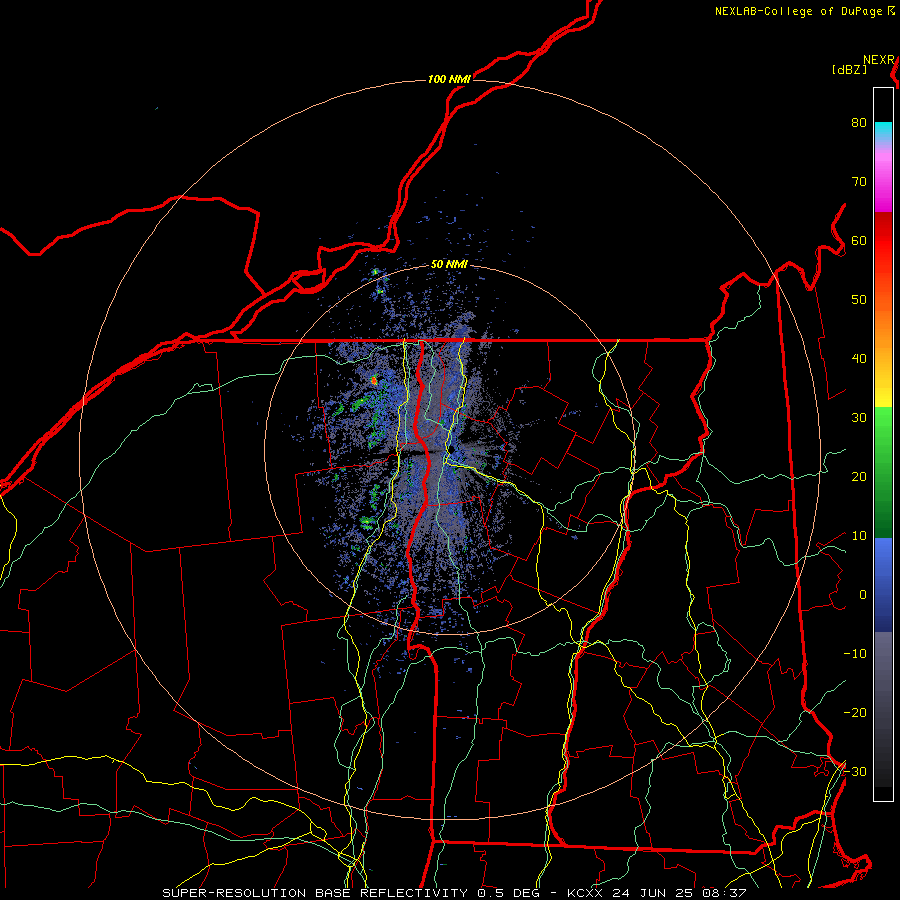Click the 100 NMI range ring label
900x900 pixels.
tap(449, 79)
